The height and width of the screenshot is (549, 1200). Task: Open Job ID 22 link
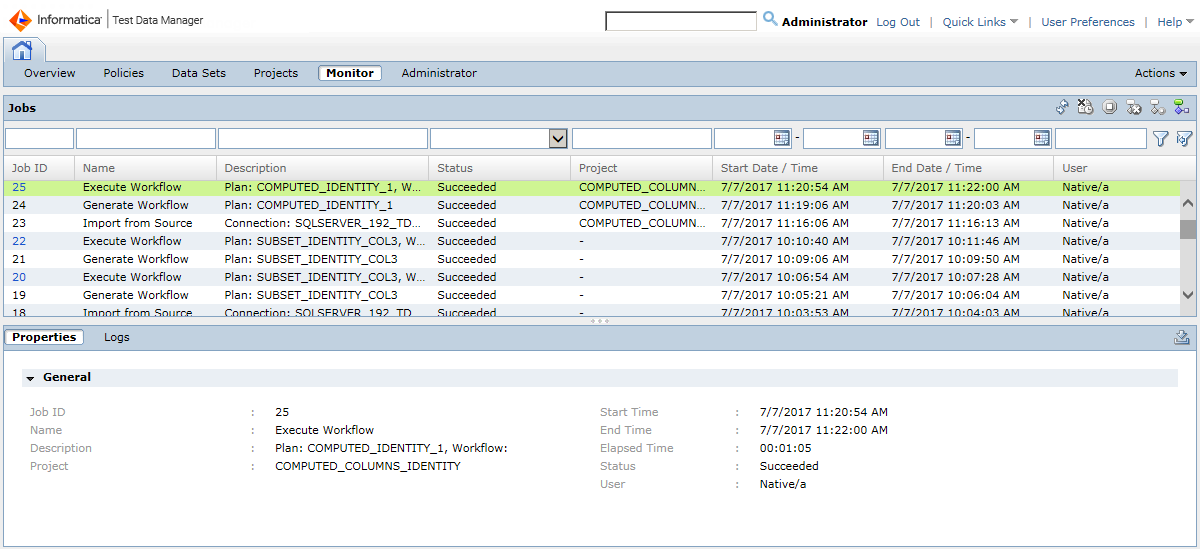coord(19,241)
